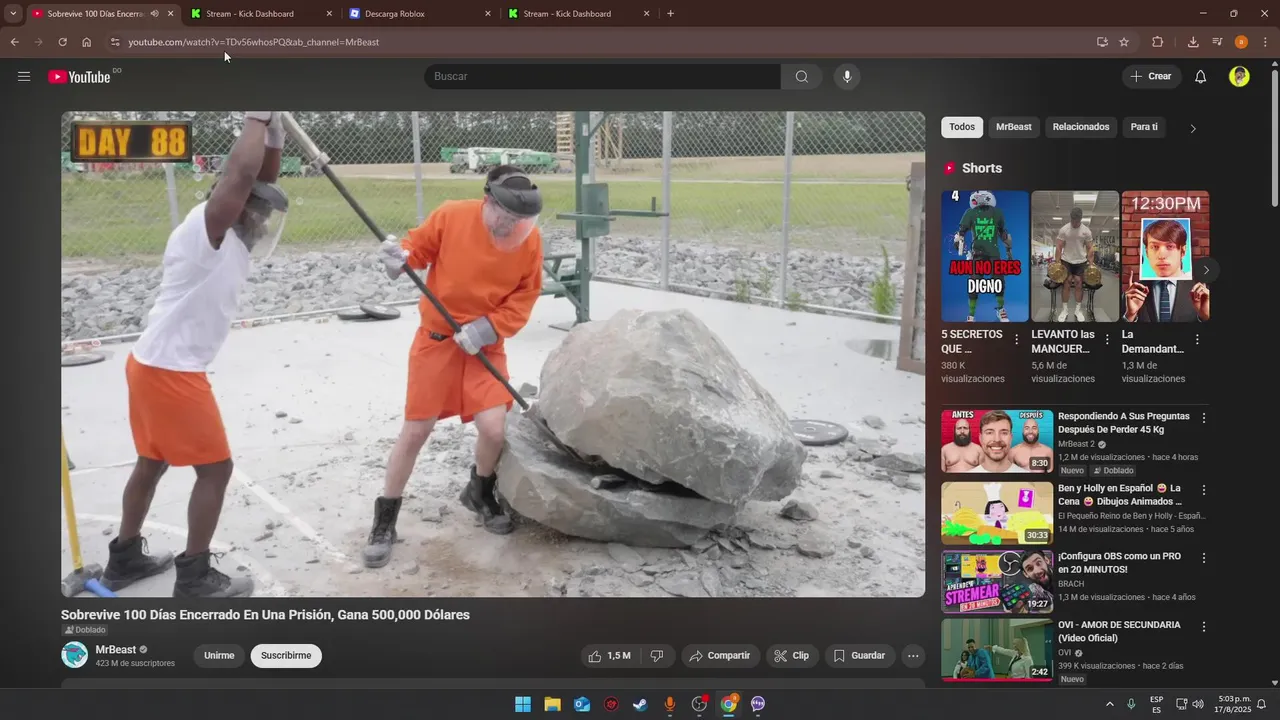Open options for 'Configura OBS' video
This screenshot has width=1280, height=720.
pos(1204,558)
